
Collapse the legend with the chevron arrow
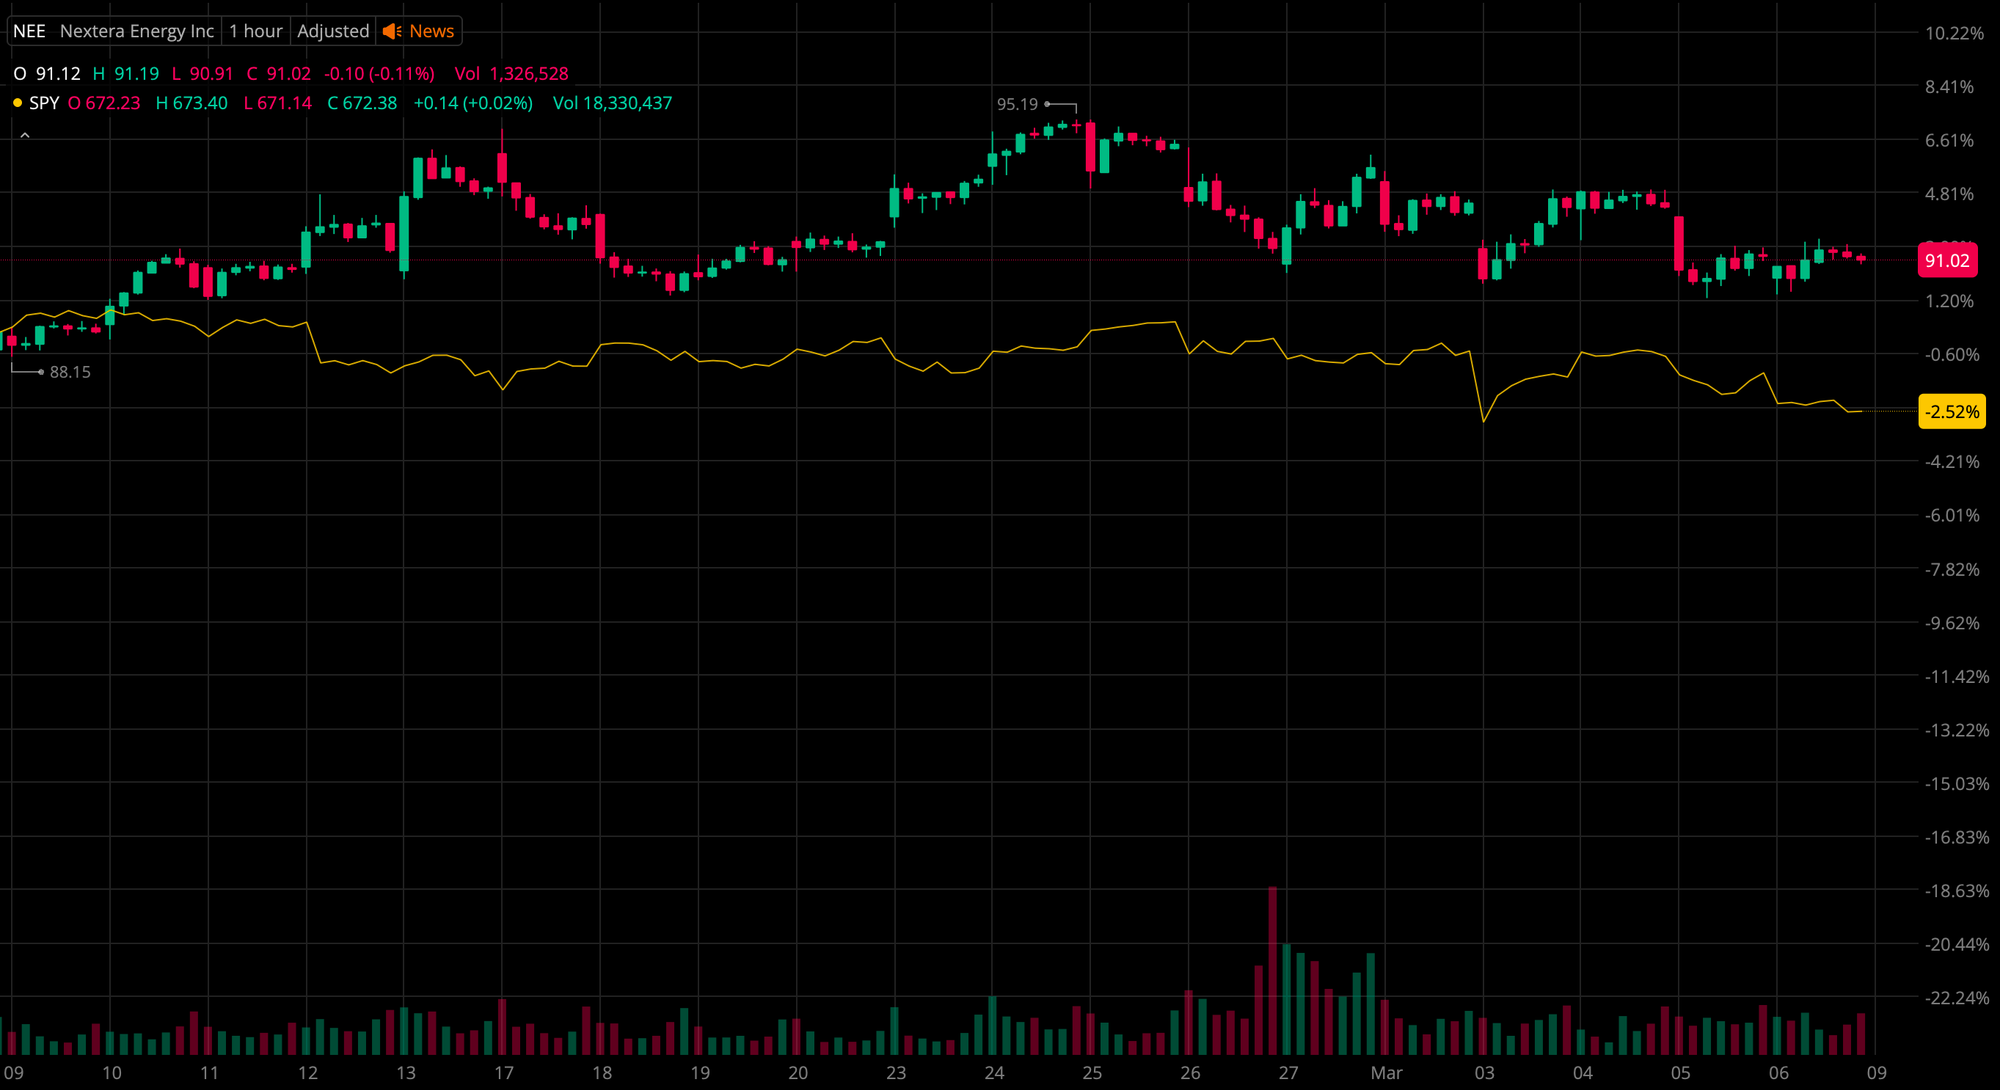(x=25, y=135)
